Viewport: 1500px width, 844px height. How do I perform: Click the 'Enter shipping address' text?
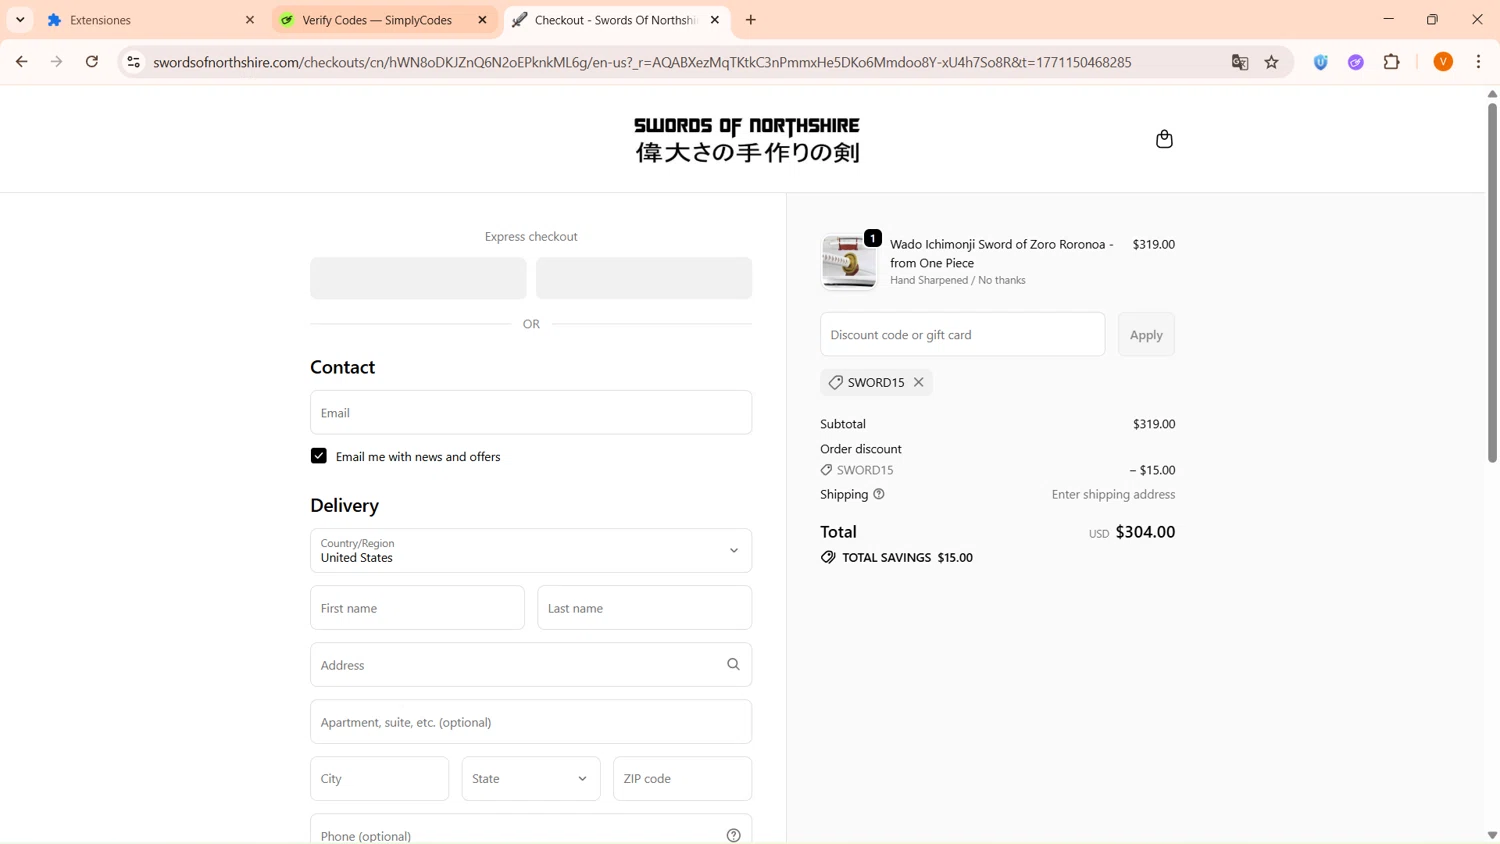point(1113,494)
